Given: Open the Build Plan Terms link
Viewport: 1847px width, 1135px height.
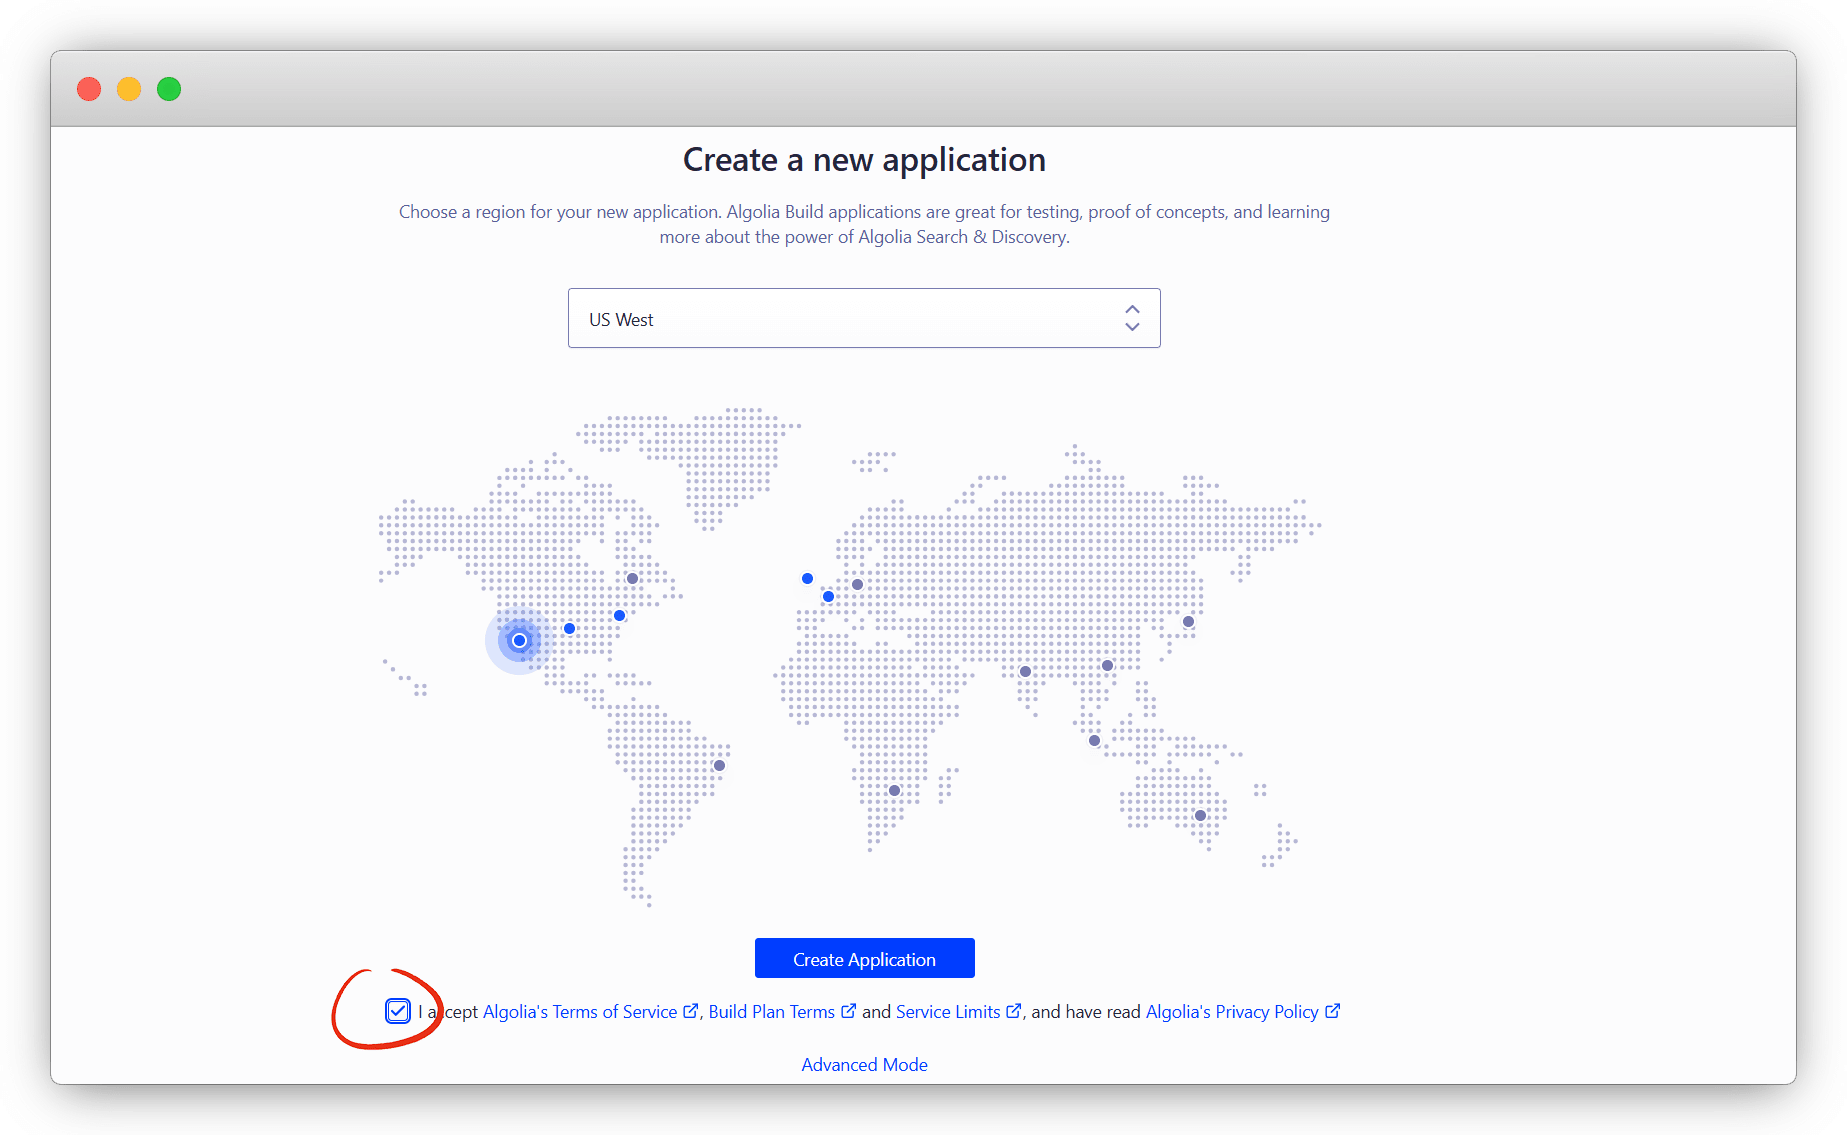Looking at the screenshot, I should (771, 1012).
